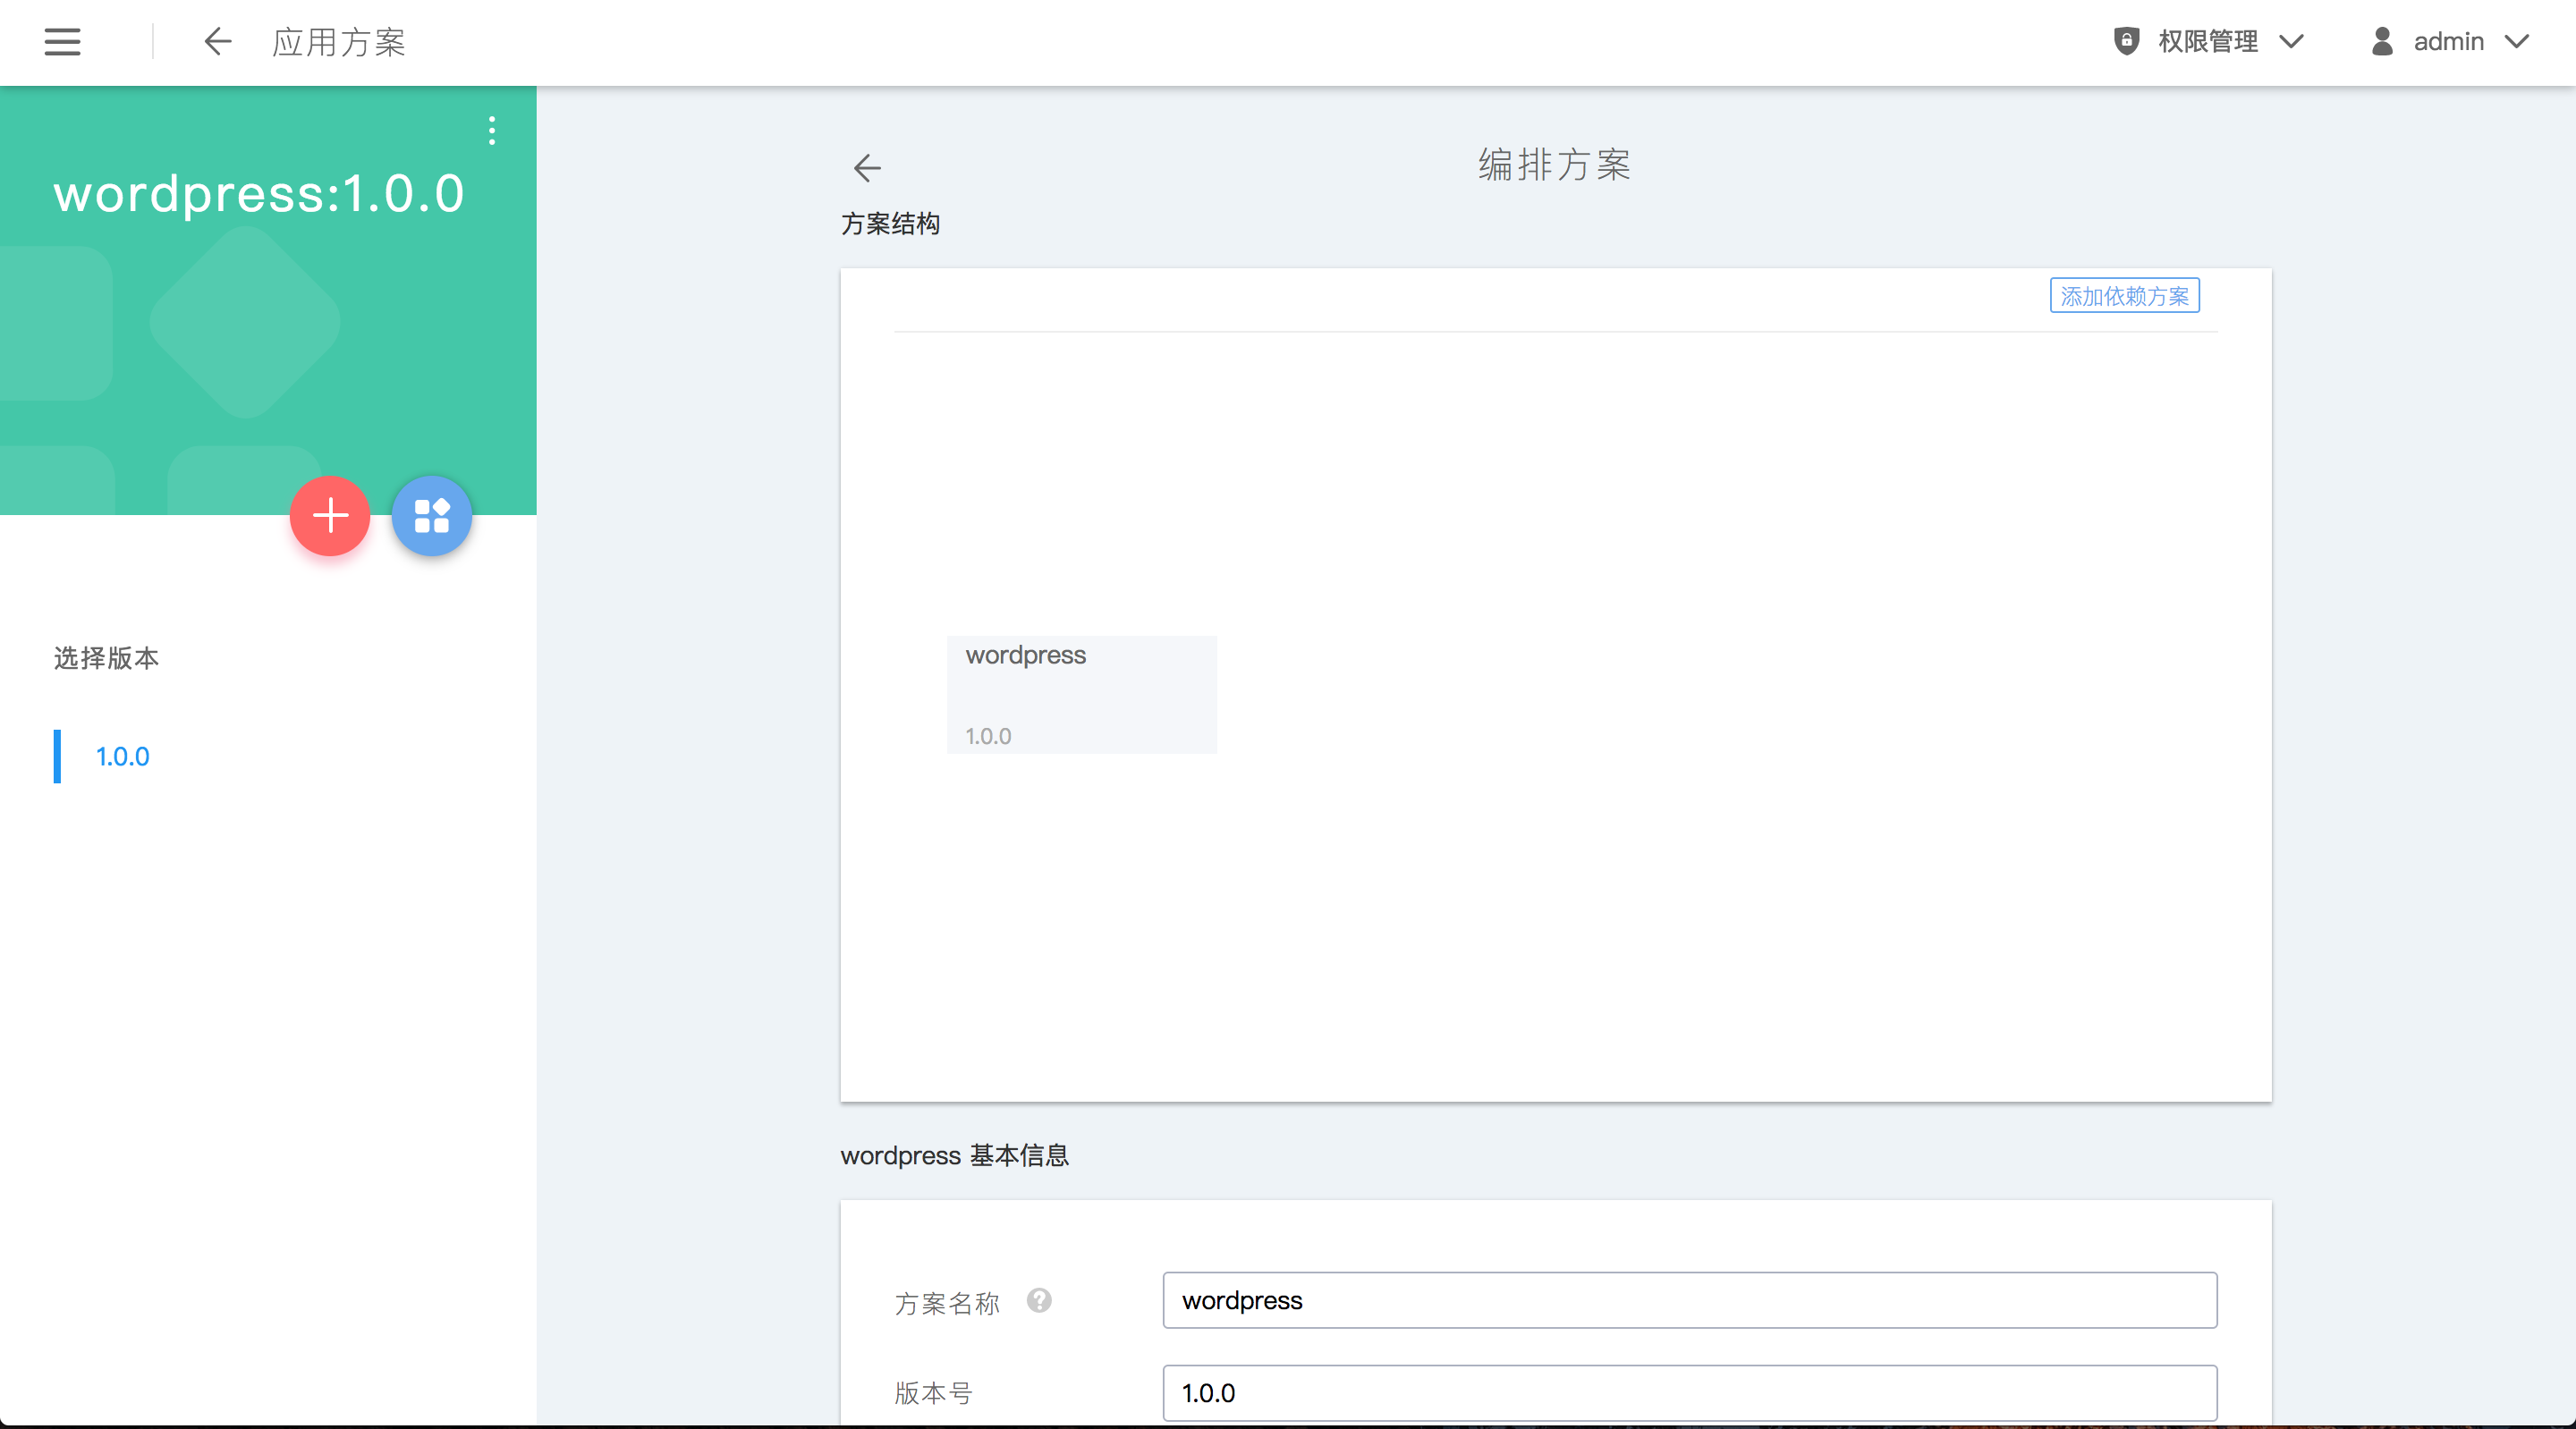The width and height of the screenshot is (2576, 1429).
Task: Click the shield icon for 权限管理
Action: pyautogui.click(x=2126, y=41)
